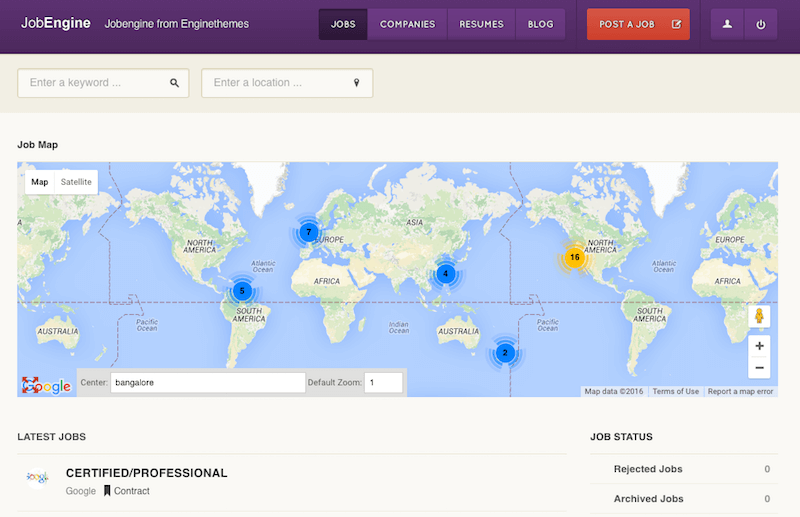Open the Jobs menu tab

(x=343, y=24)
